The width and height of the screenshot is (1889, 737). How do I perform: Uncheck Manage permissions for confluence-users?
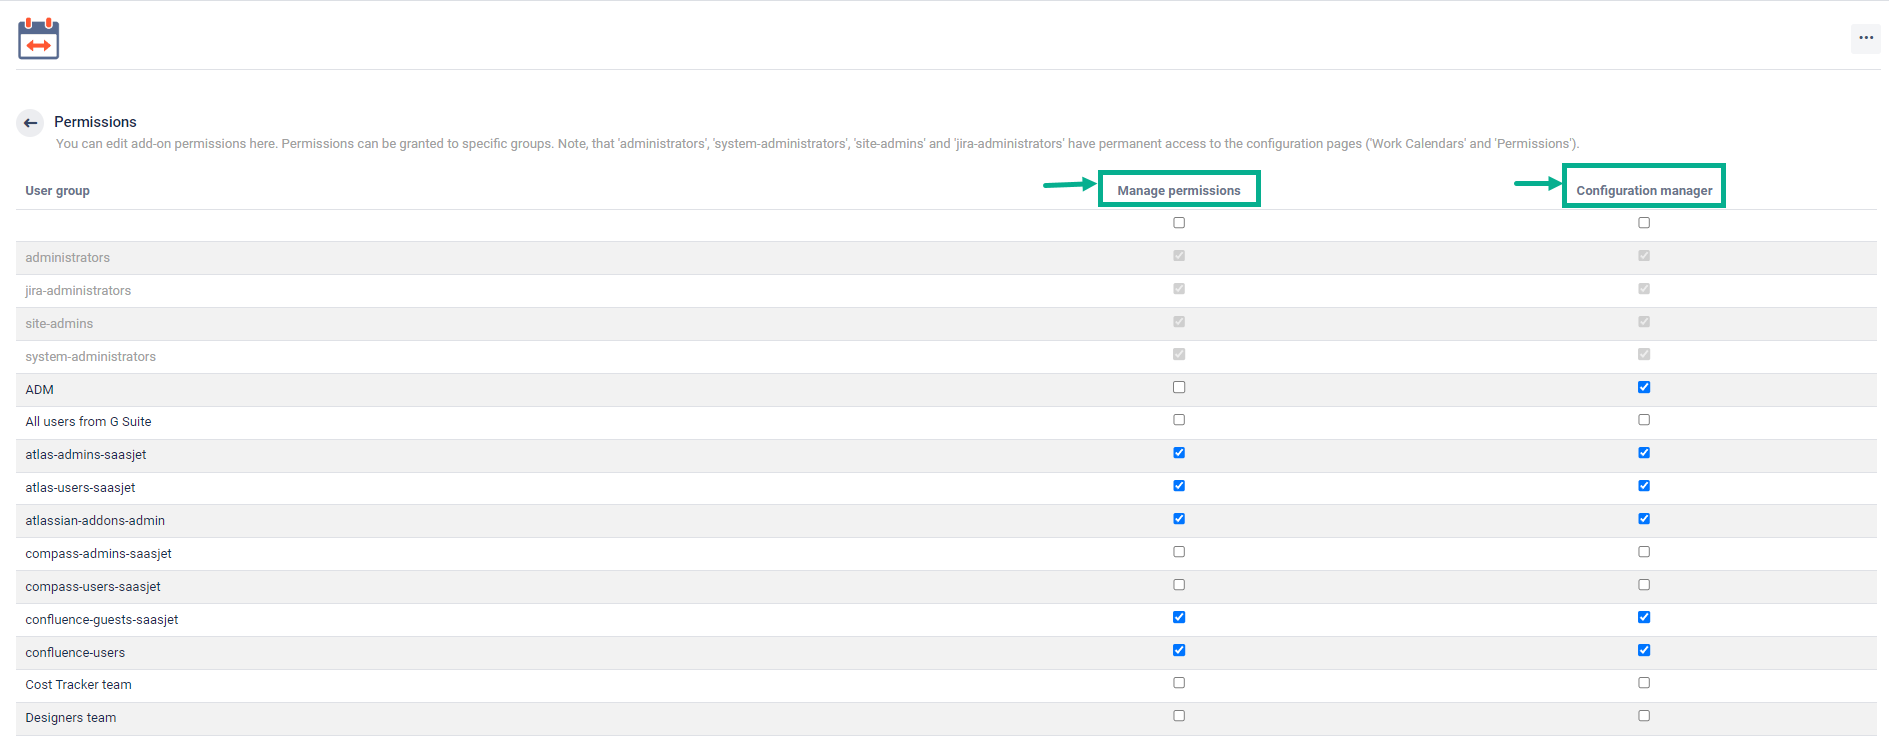(x=1179, y=651)
